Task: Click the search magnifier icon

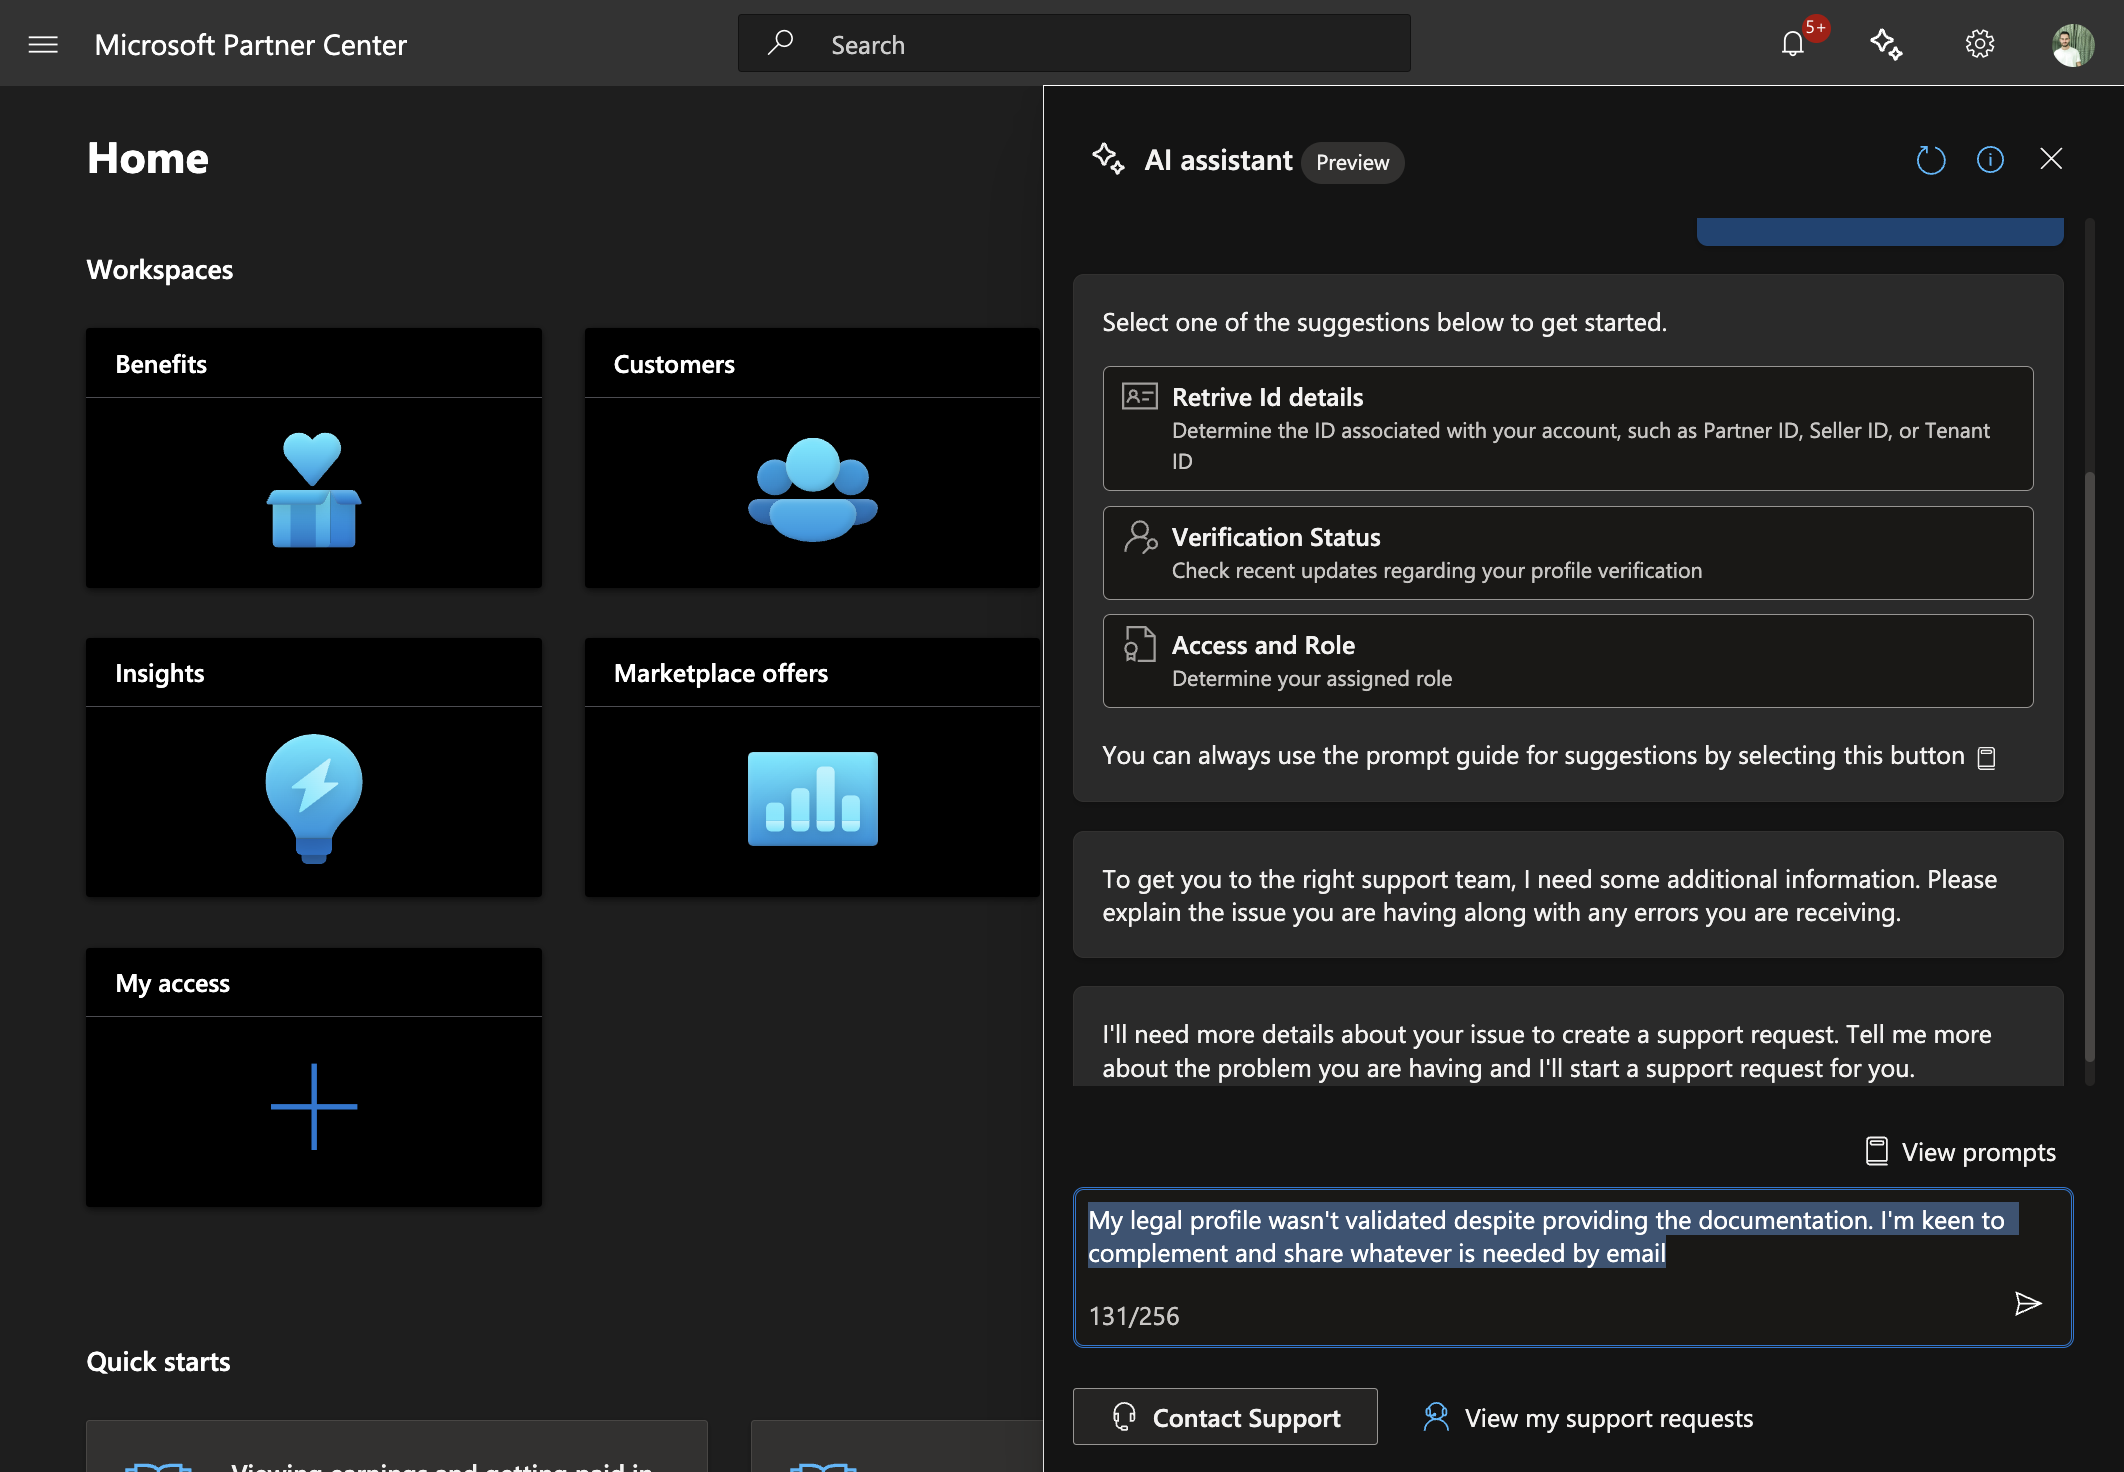Action: point(780,42)
